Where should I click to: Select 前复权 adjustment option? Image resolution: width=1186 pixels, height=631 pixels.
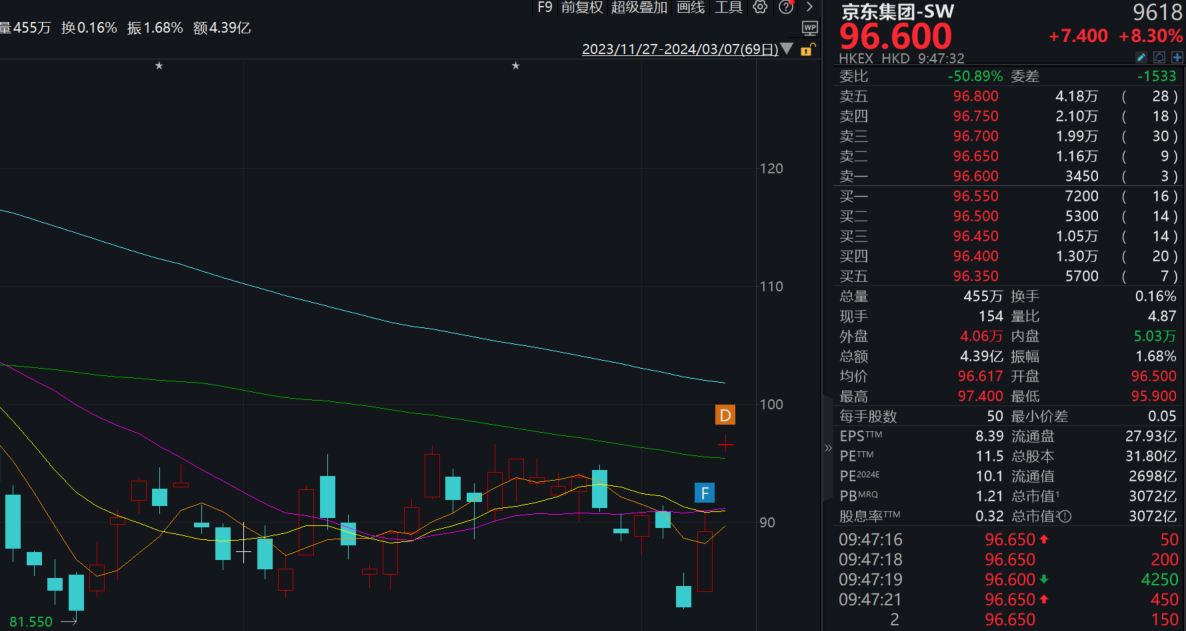[582, 8]
